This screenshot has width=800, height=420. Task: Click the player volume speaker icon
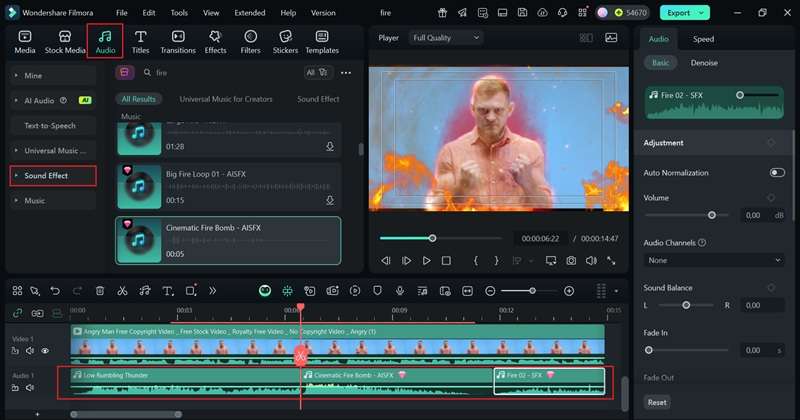[x=591, y=261]
